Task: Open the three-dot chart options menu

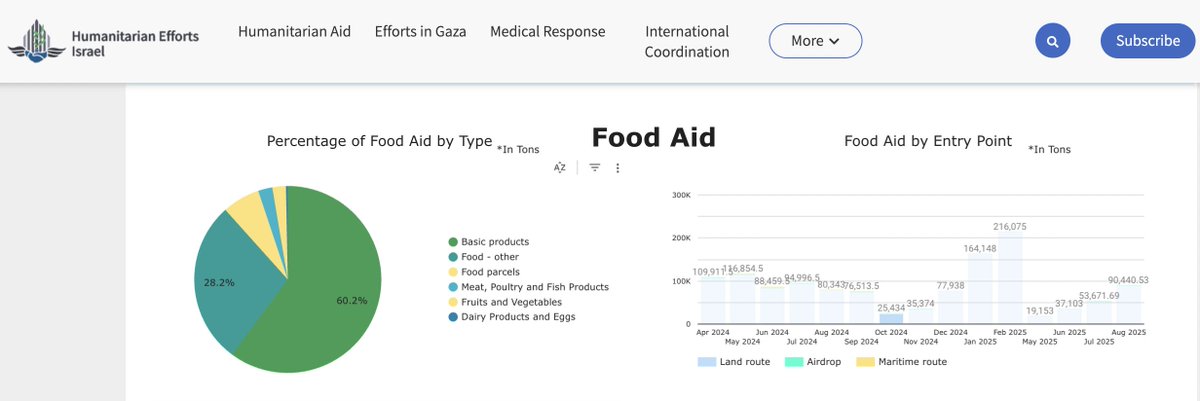Action: [618, 168]
